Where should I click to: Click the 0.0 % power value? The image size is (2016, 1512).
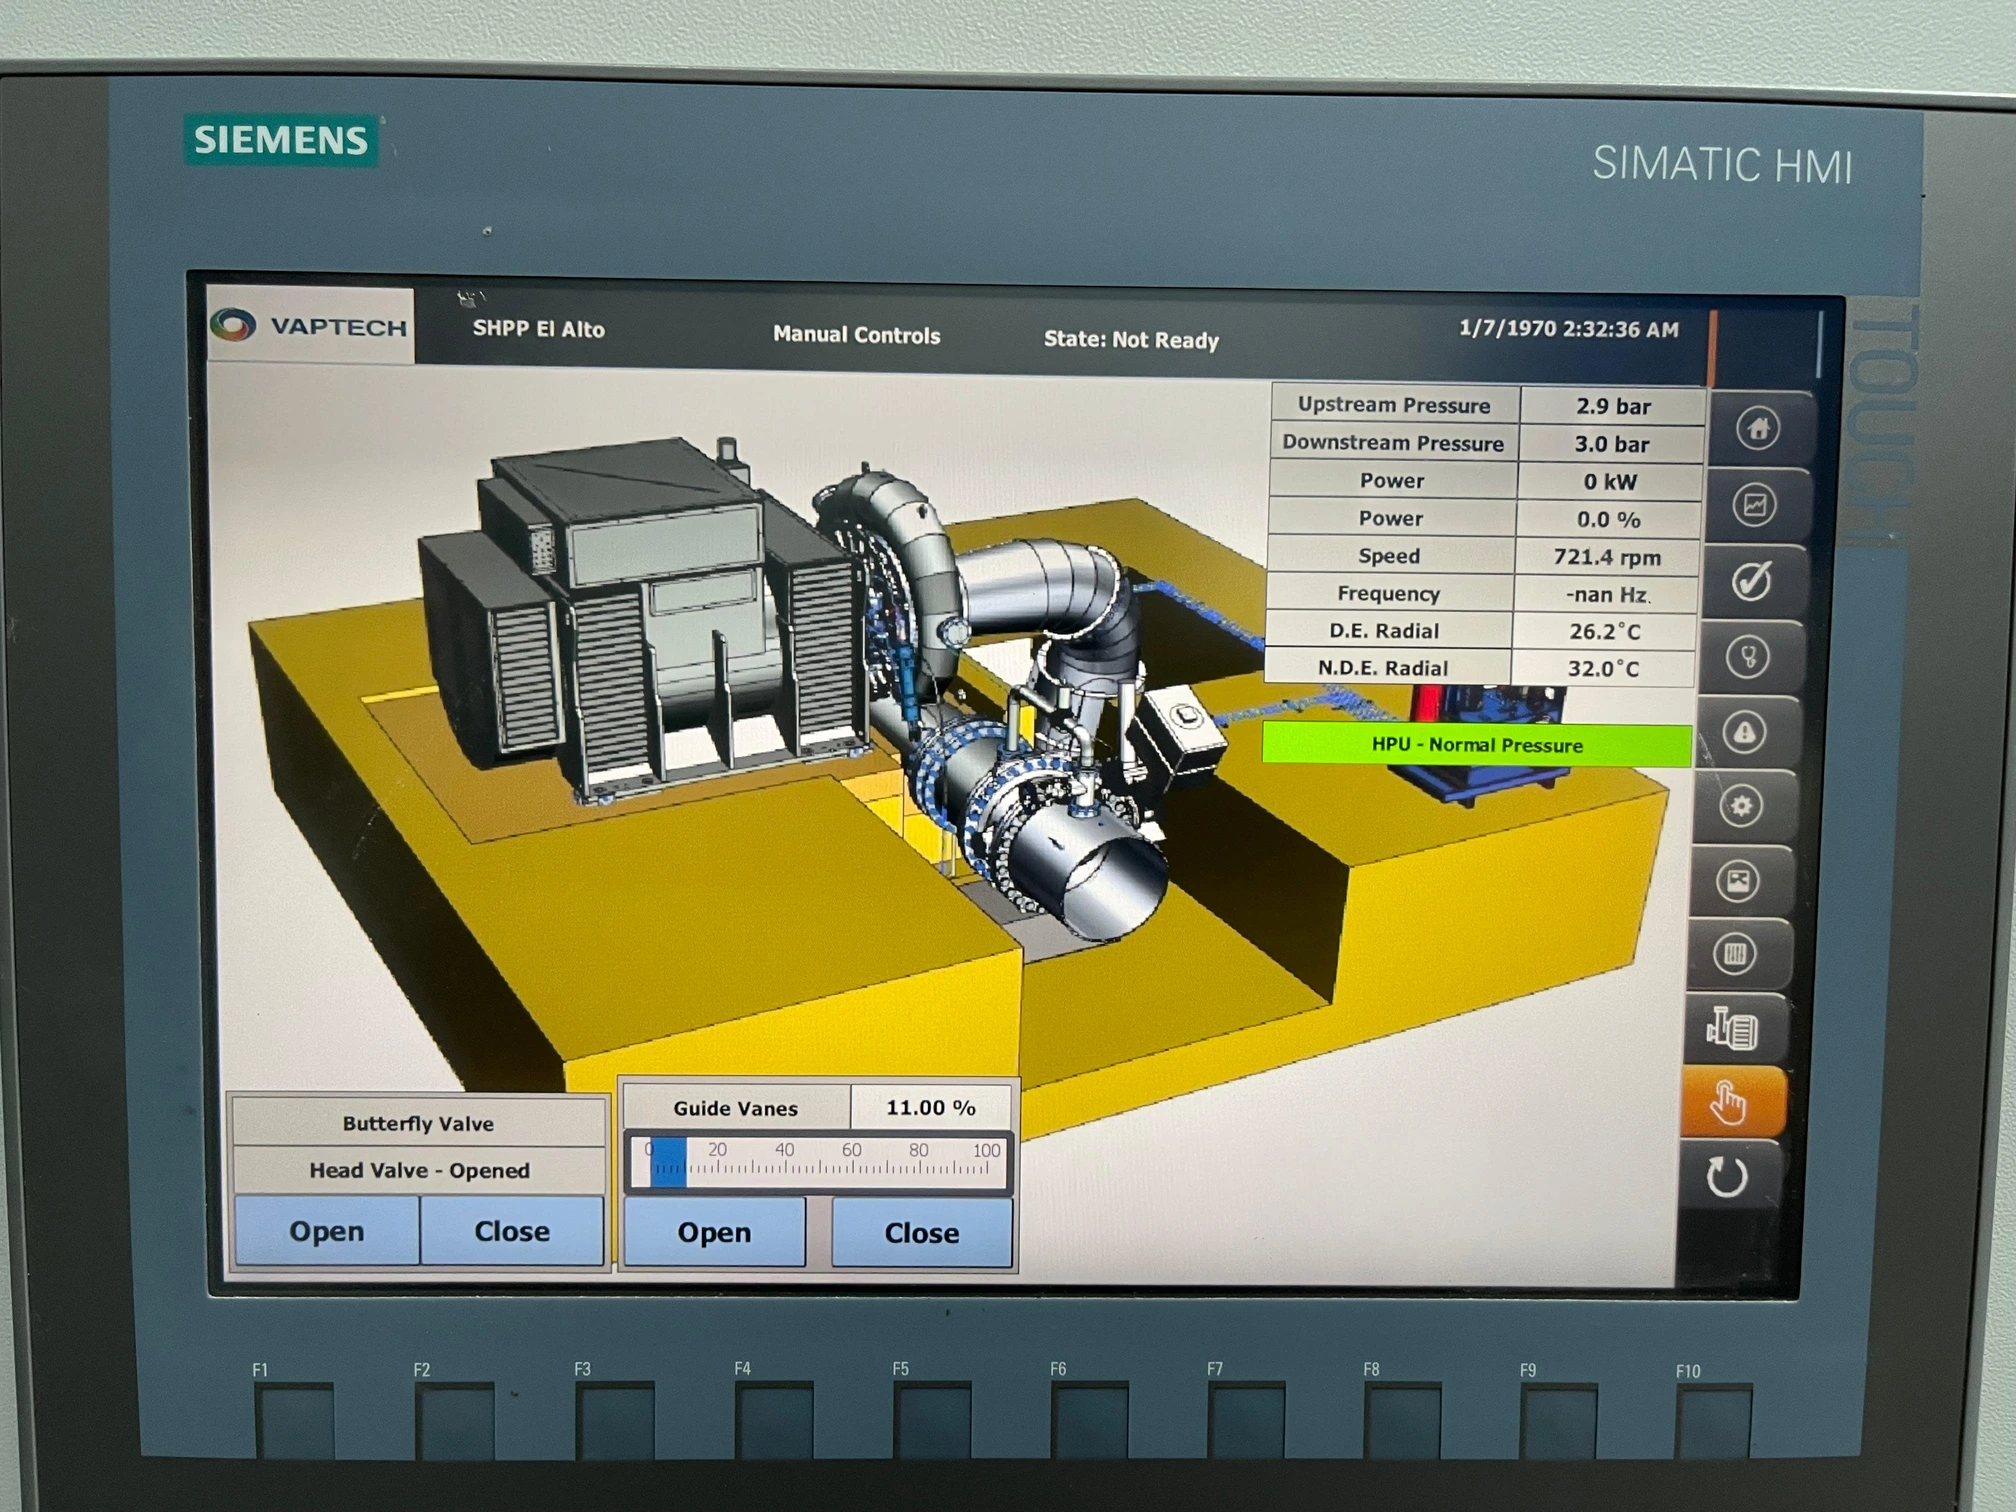[1608, 520]
